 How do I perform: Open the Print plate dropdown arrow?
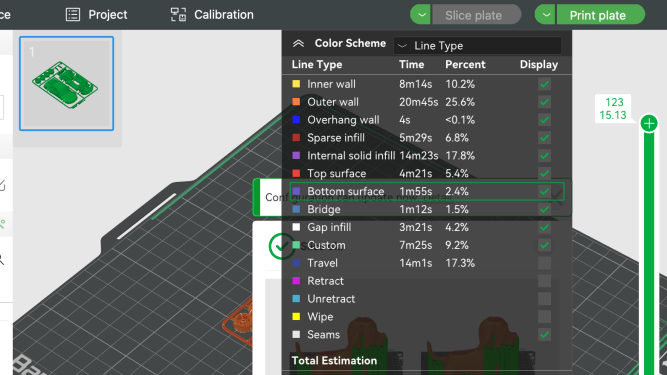pyautogui.click(x=546, y=15)
